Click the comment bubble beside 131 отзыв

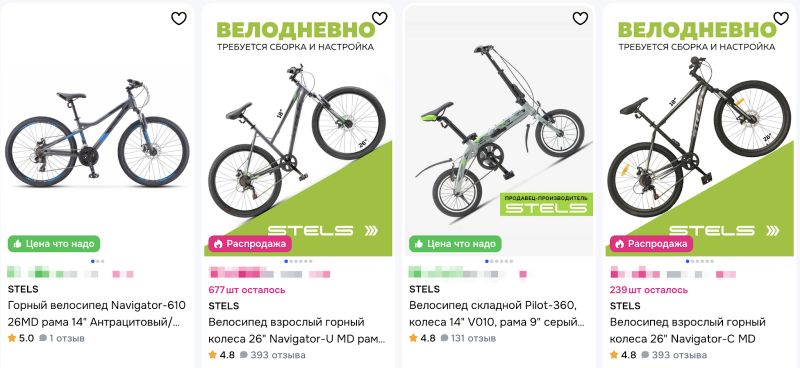444,338
